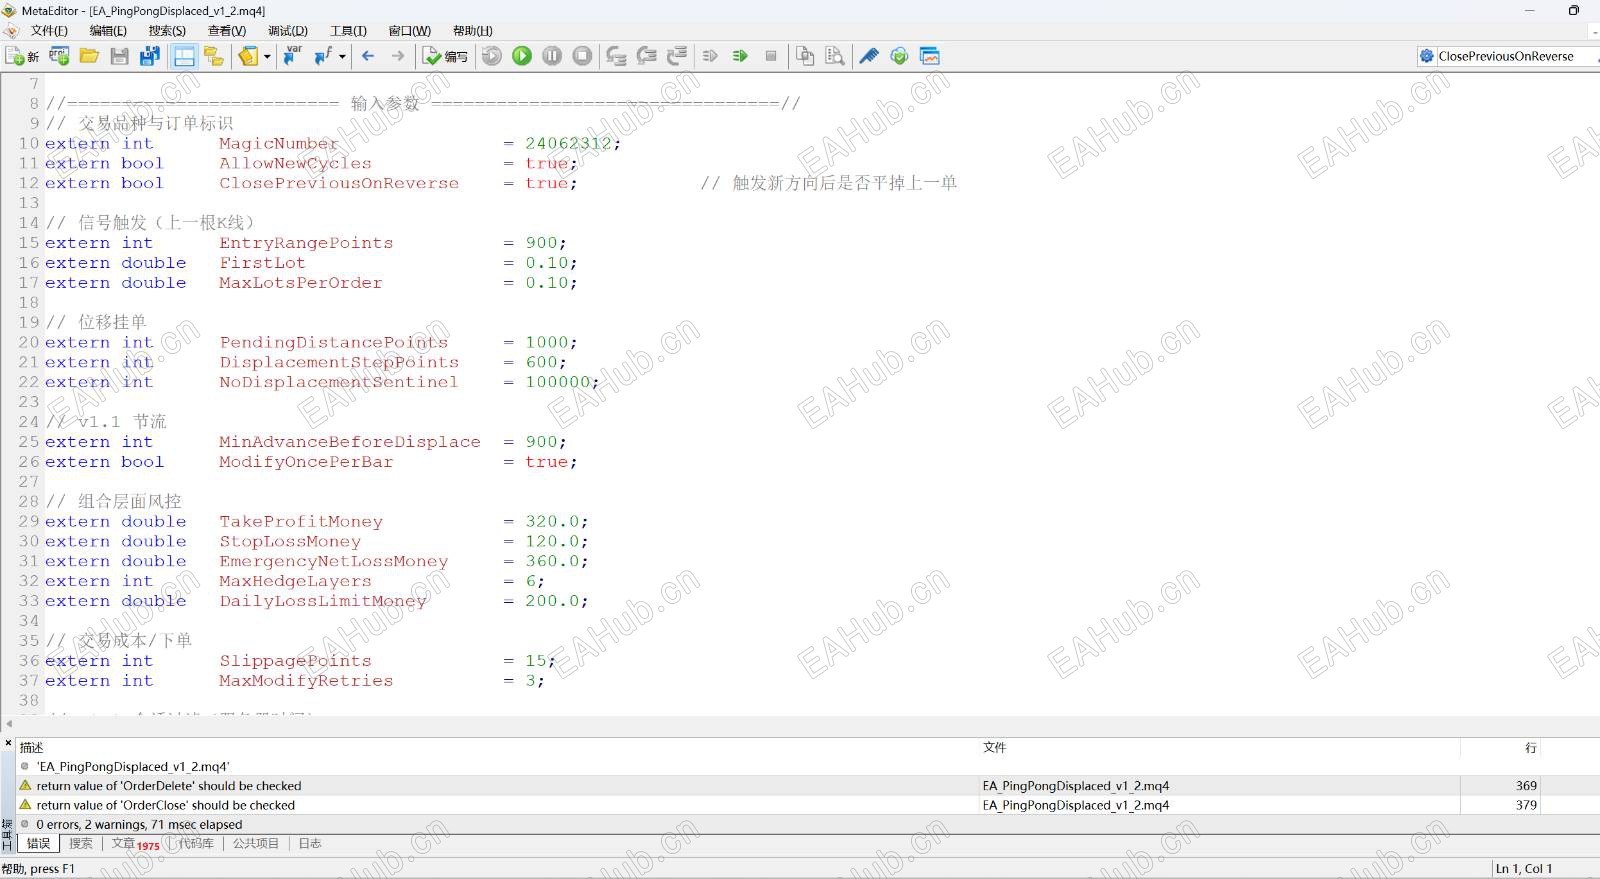This screenshot has height=879, width=1600.
Task: Click the Stop debugging icon
Action: coord(582,56)
